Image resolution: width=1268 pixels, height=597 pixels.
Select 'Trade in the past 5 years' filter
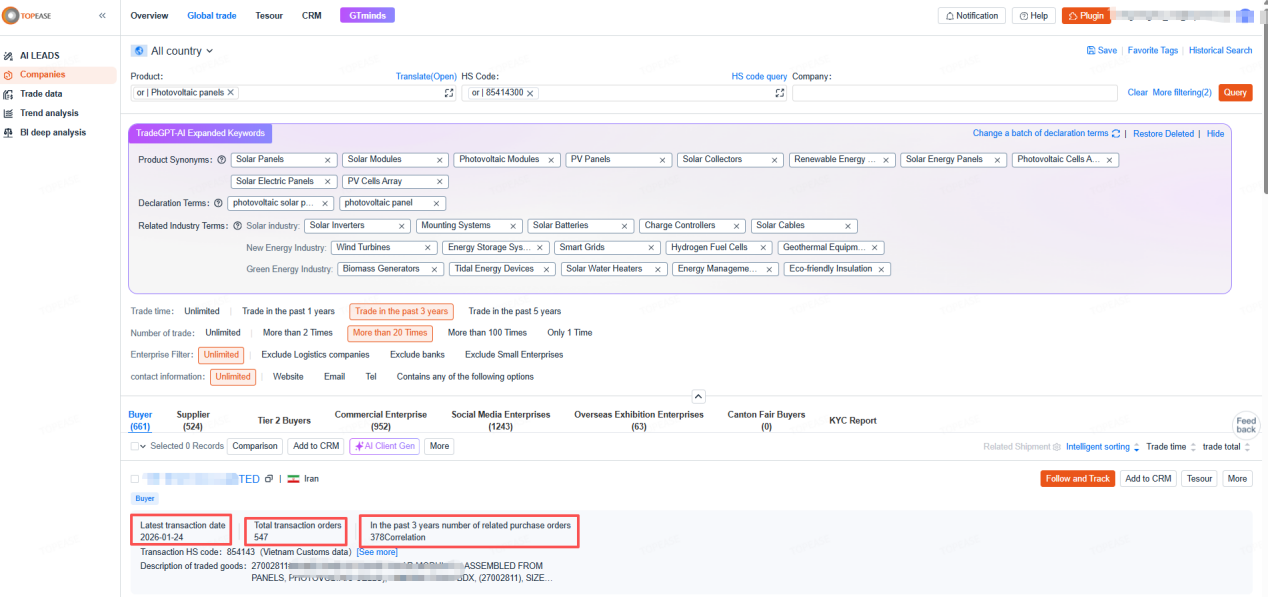tap(514, 311)
